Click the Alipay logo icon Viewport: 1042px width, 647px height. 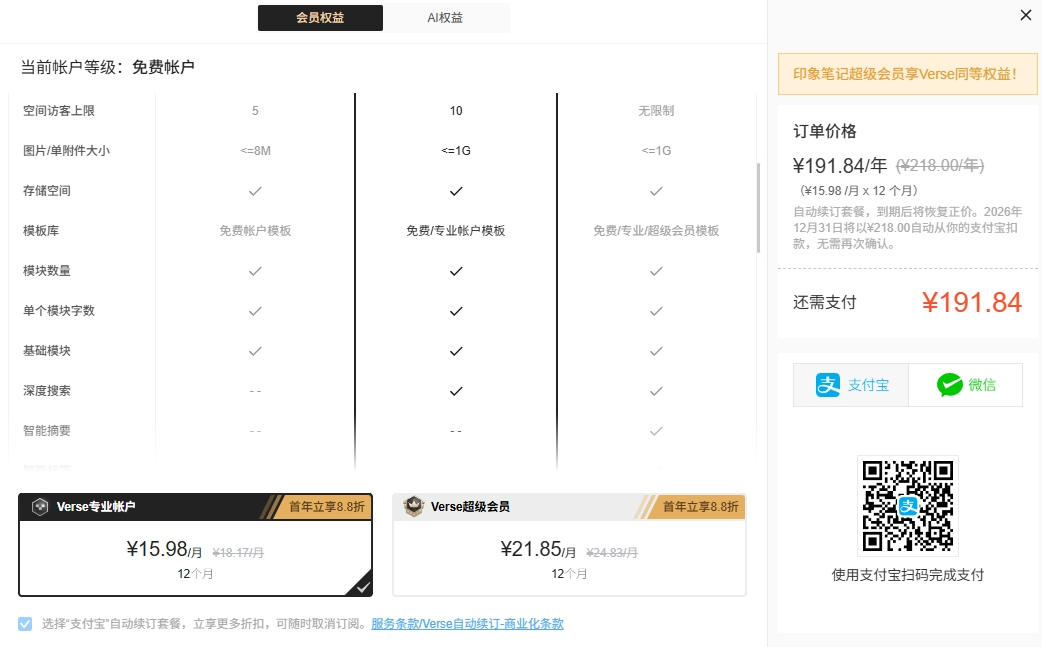click(x=828, y=385)
